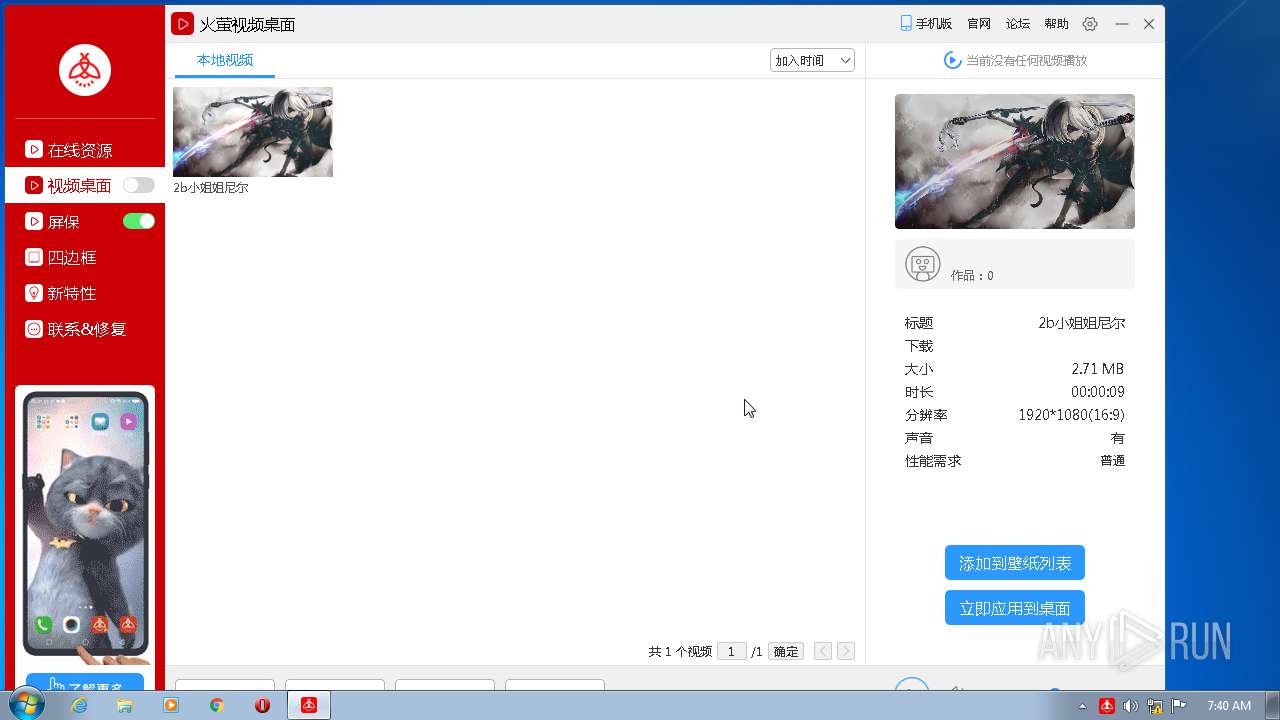Click the 大小 2.71 MB value

(1097, 369)
